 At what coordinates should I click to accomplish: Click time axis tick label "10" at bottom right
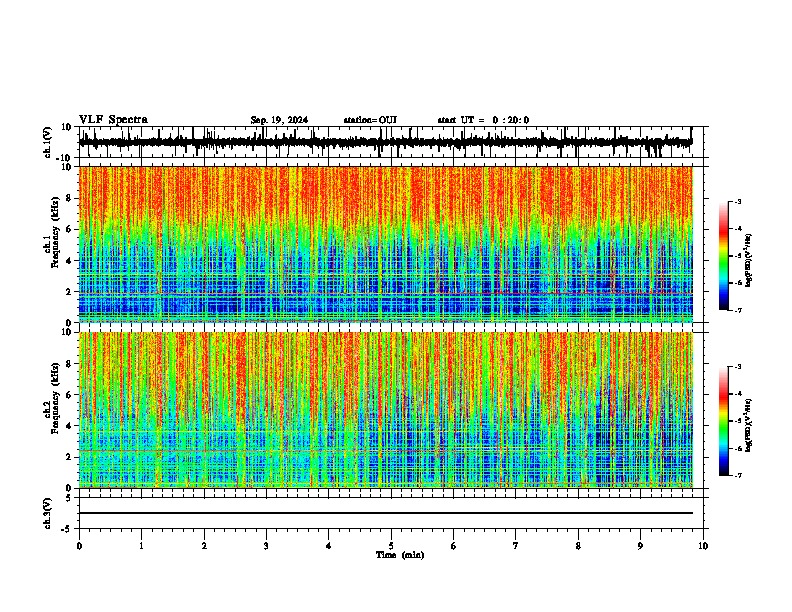click(x=703, y=546)
